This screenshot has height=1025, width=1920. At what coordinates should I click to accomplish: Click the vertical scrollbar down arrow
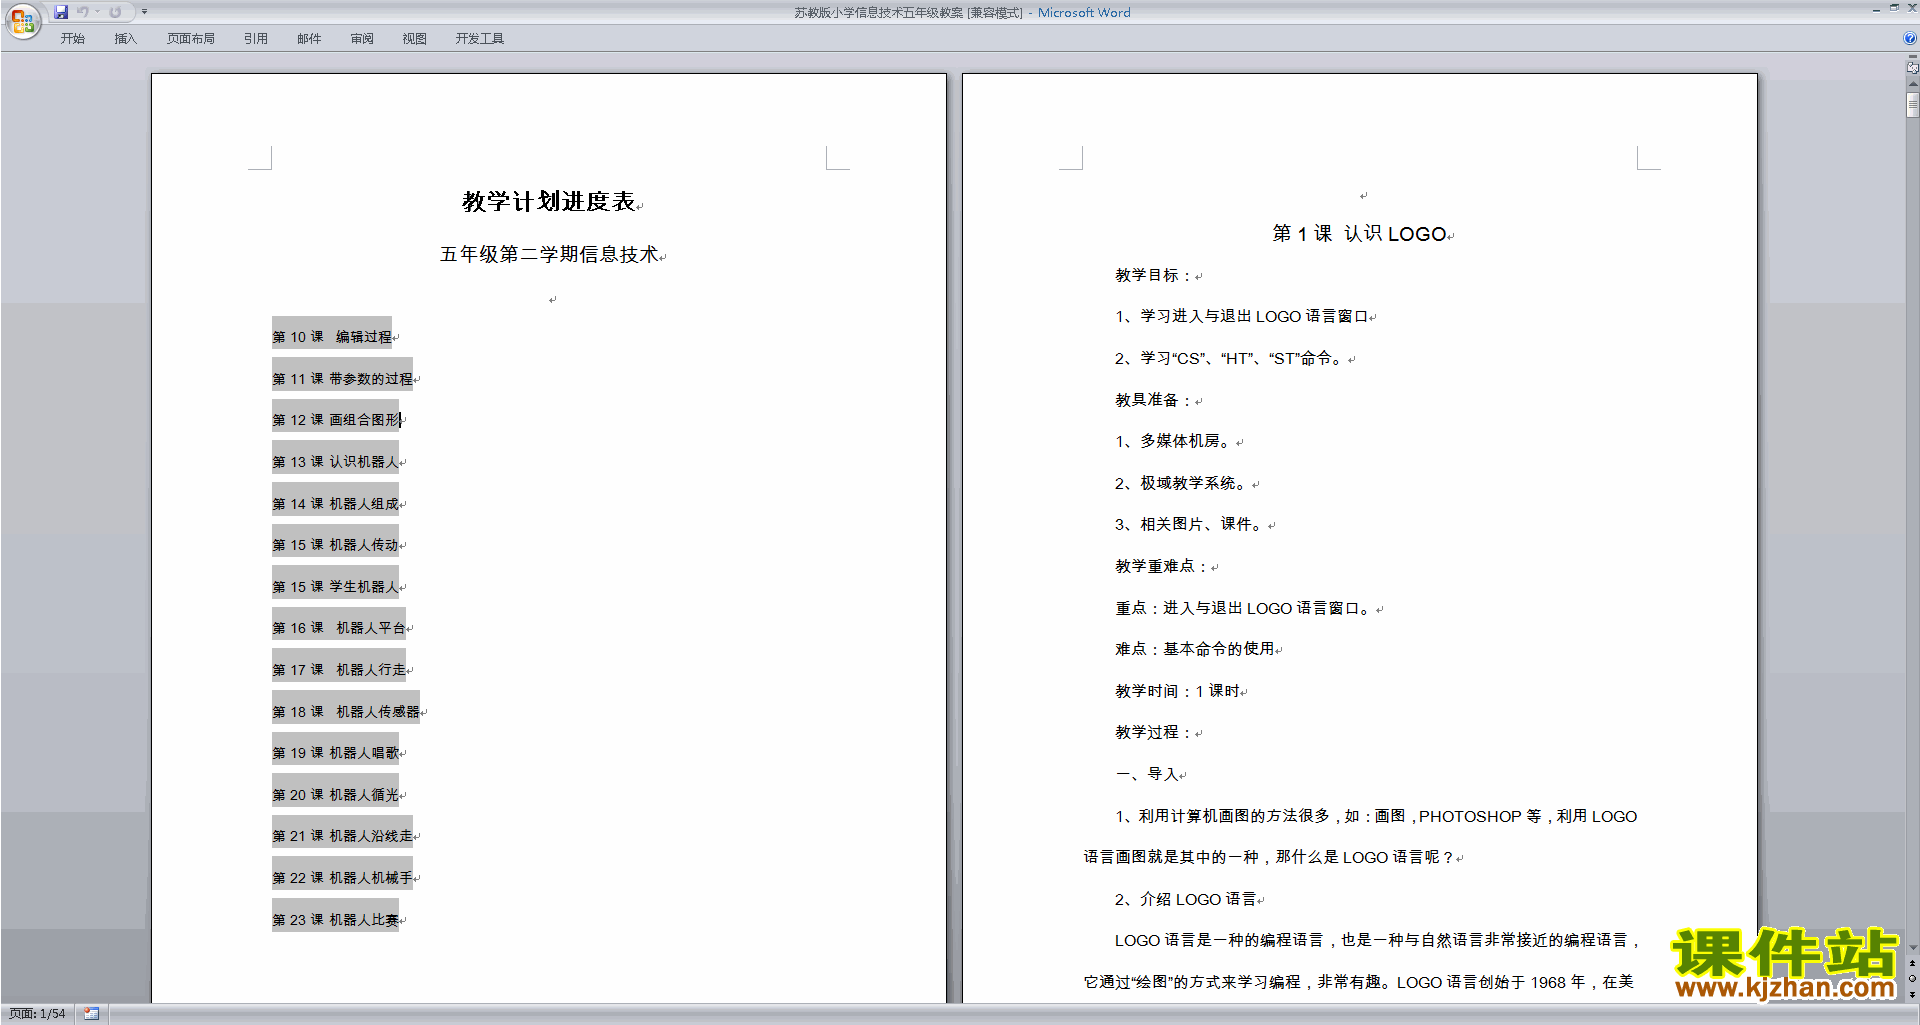click(1913, 948)
